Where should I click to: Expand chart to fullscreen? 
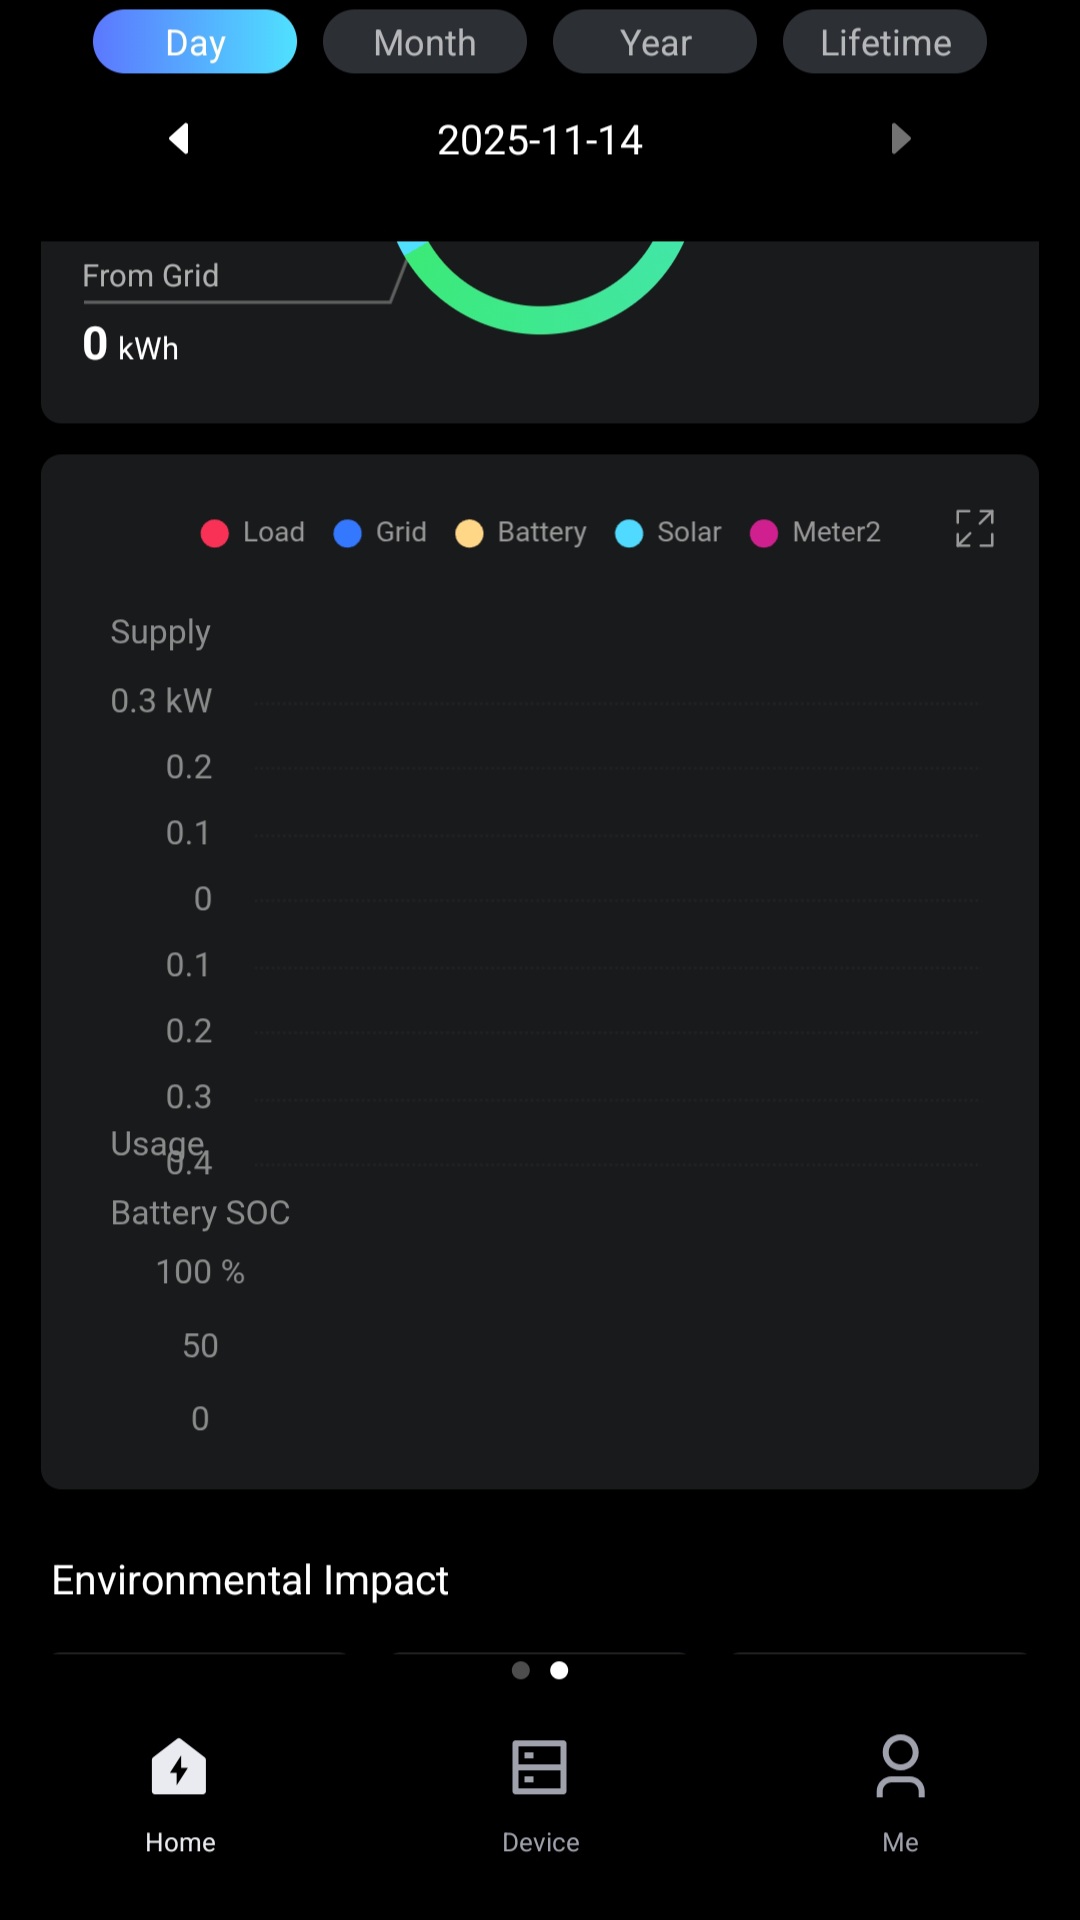(x=974, y=529)
